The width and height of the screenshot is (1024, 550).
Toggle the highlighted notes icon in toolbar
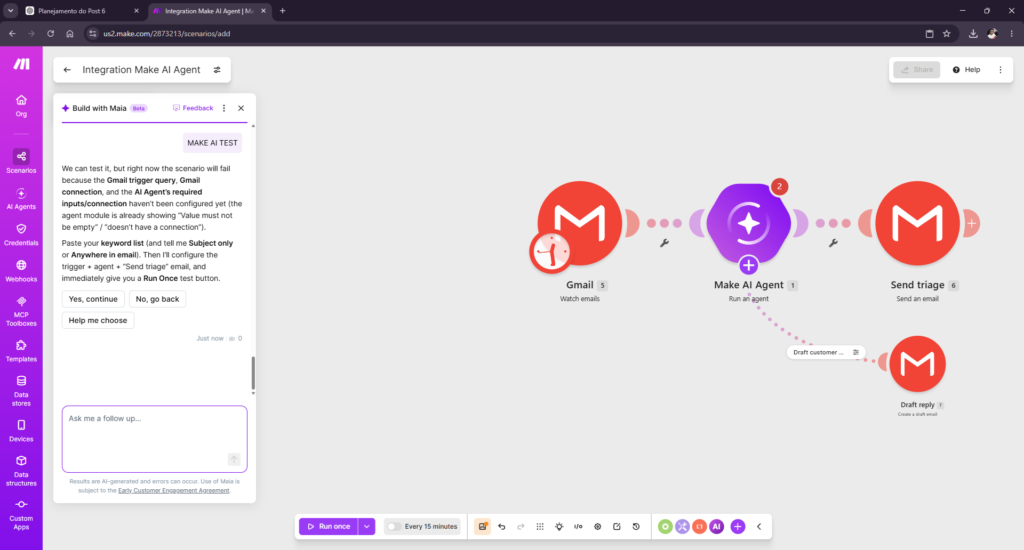click(483, 526)
